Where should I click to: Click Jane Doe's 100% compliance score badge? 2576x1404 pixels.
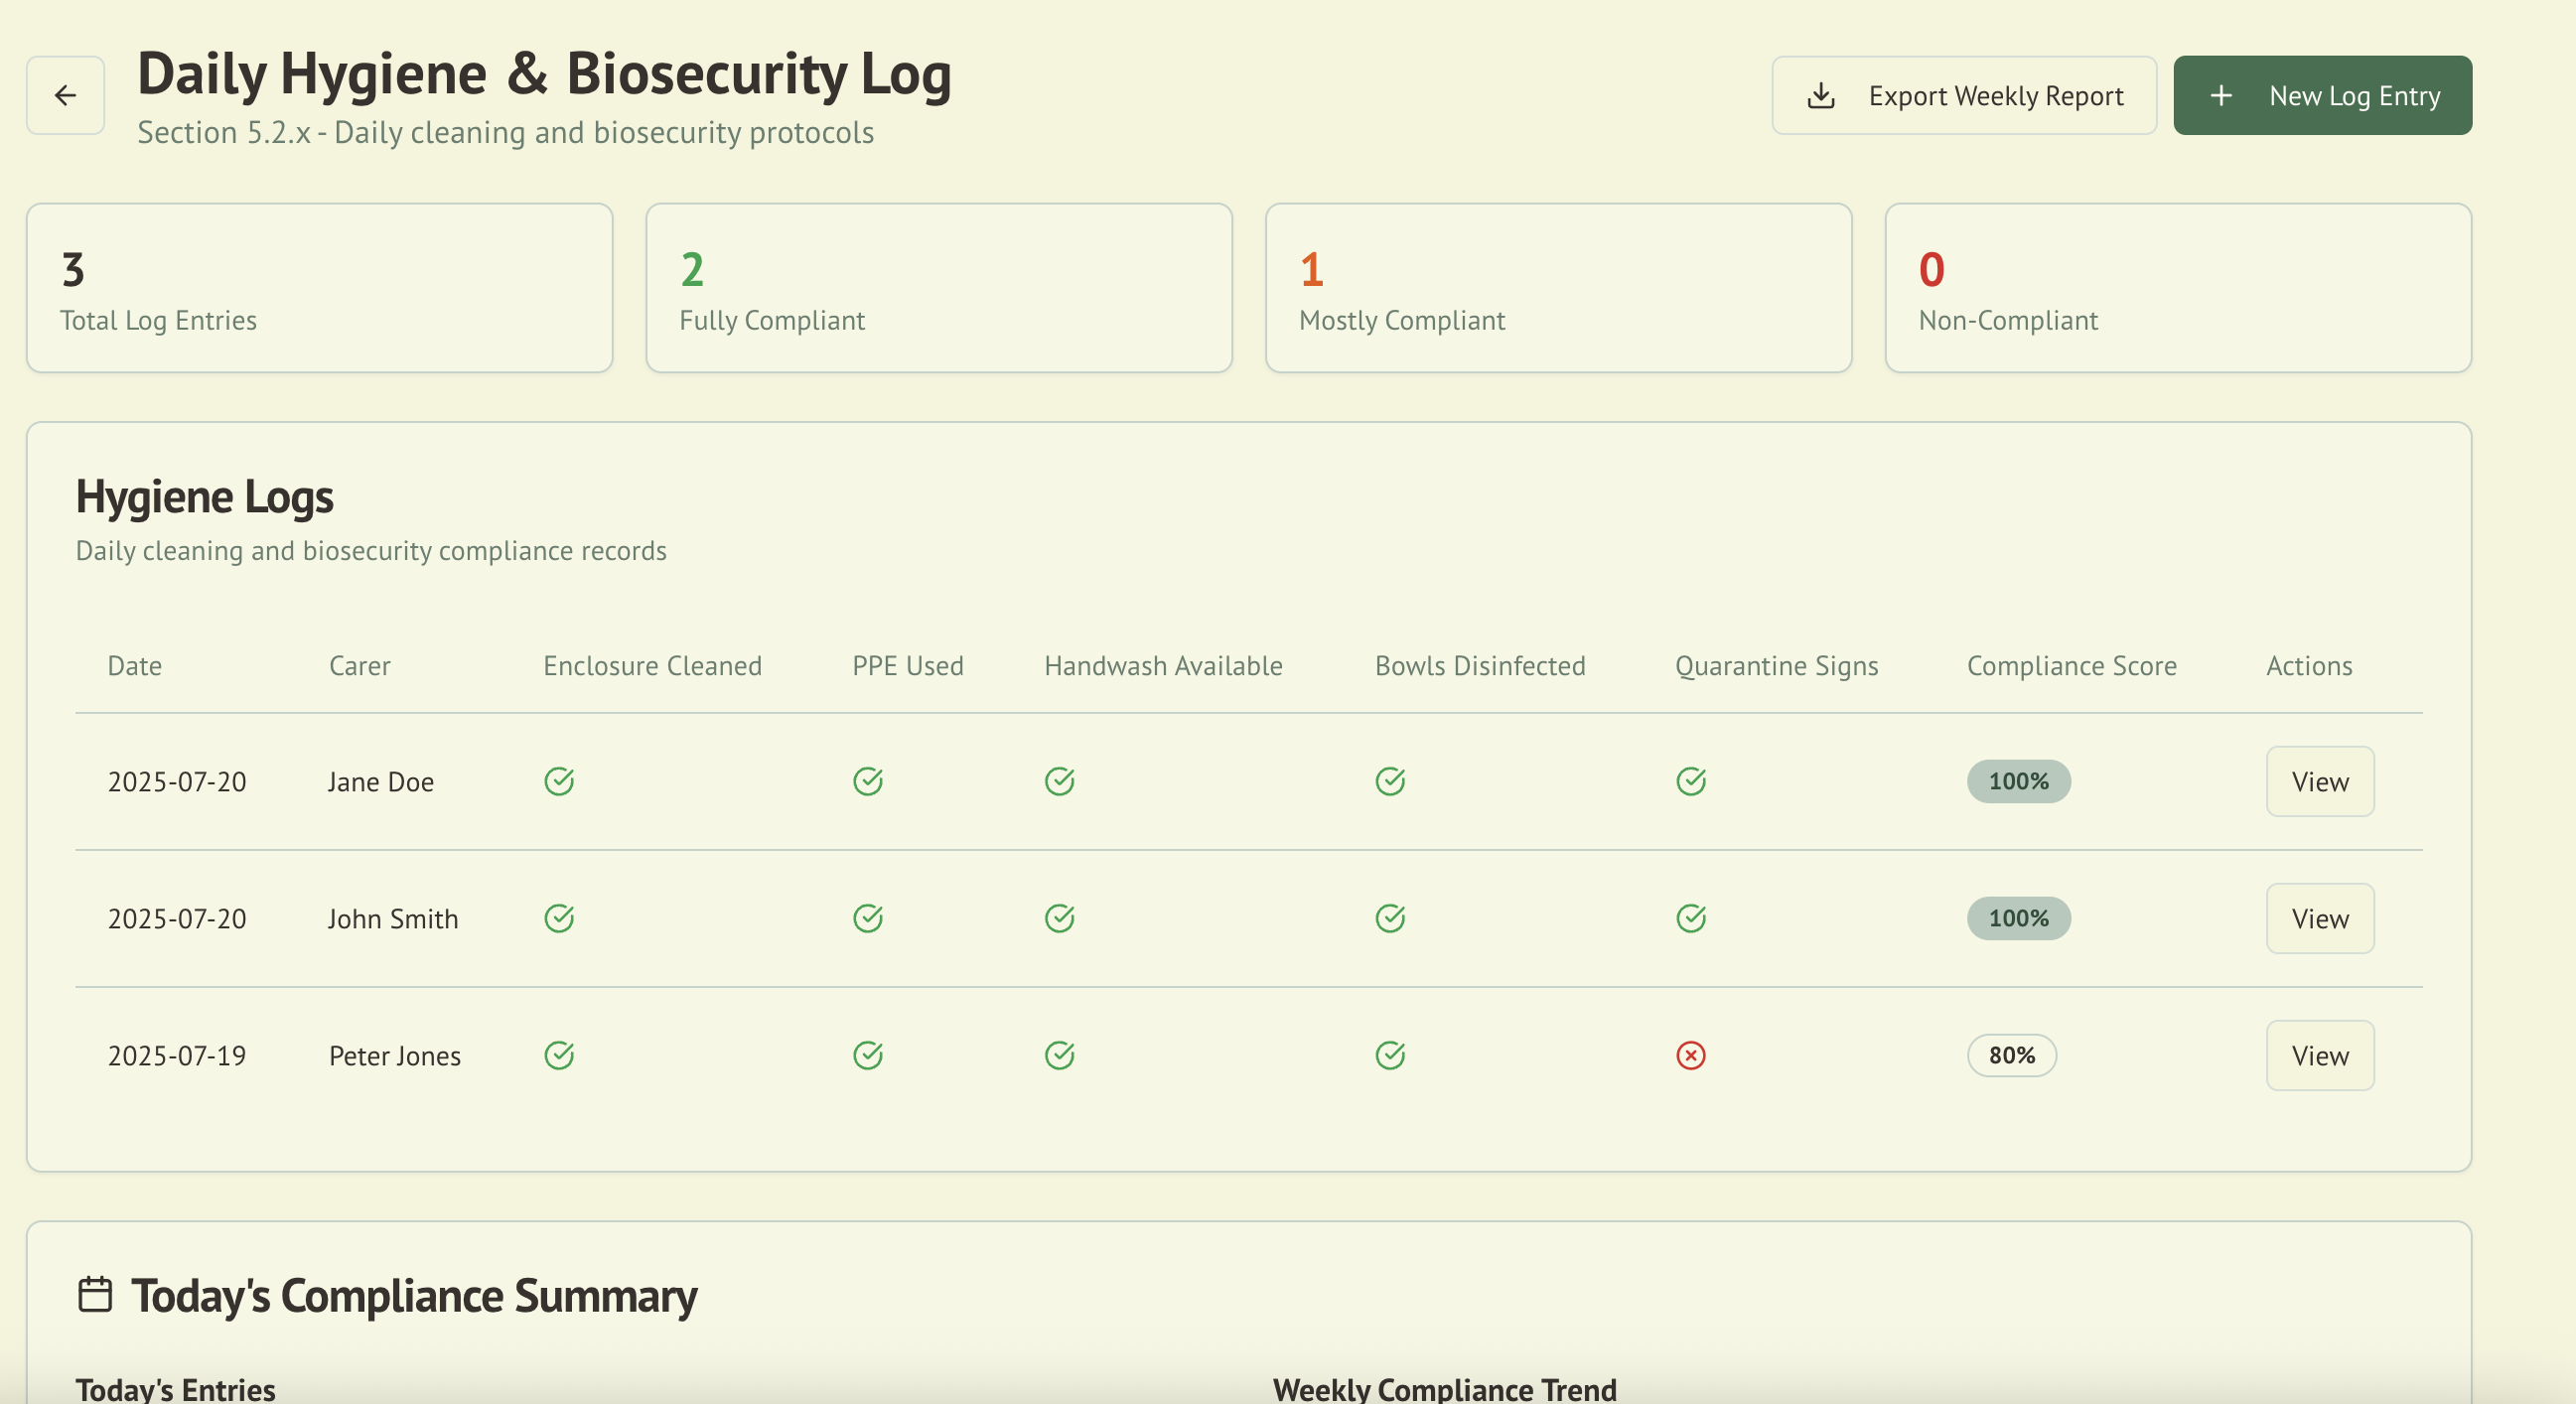pyautogui.click(x=2017, y=782)
